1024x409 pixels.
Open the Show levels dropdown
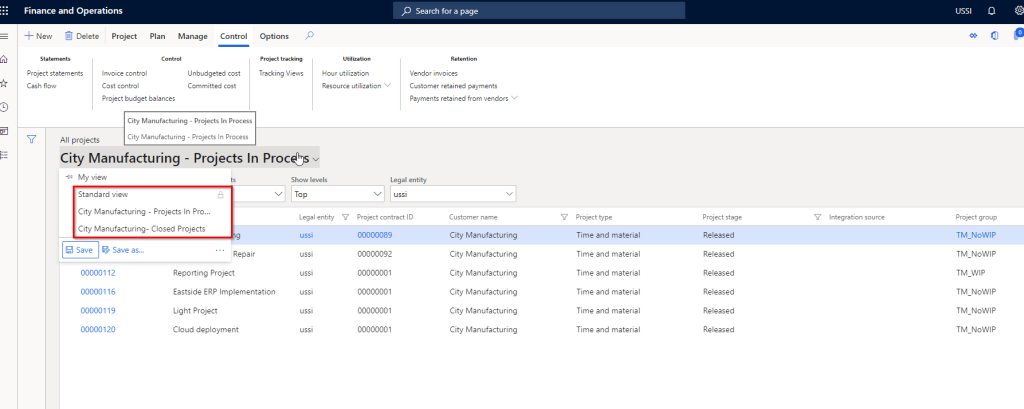click(x=337, y=193)
